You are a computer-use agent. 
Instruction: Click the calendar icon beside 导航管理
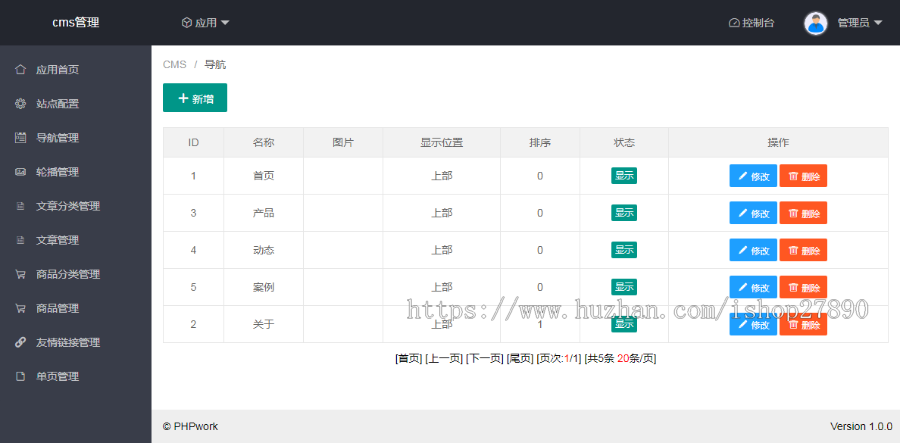pyautogui.click(x=21, y=138)
